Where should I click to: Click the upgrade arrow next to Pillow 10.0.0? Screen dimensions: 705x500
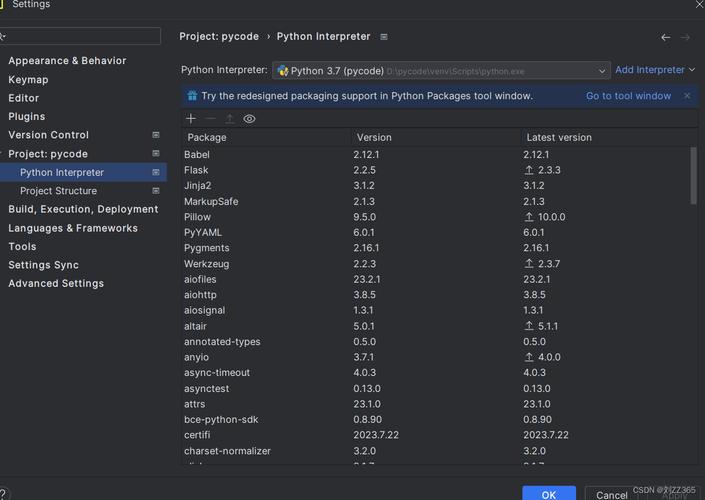click(529, 217)
